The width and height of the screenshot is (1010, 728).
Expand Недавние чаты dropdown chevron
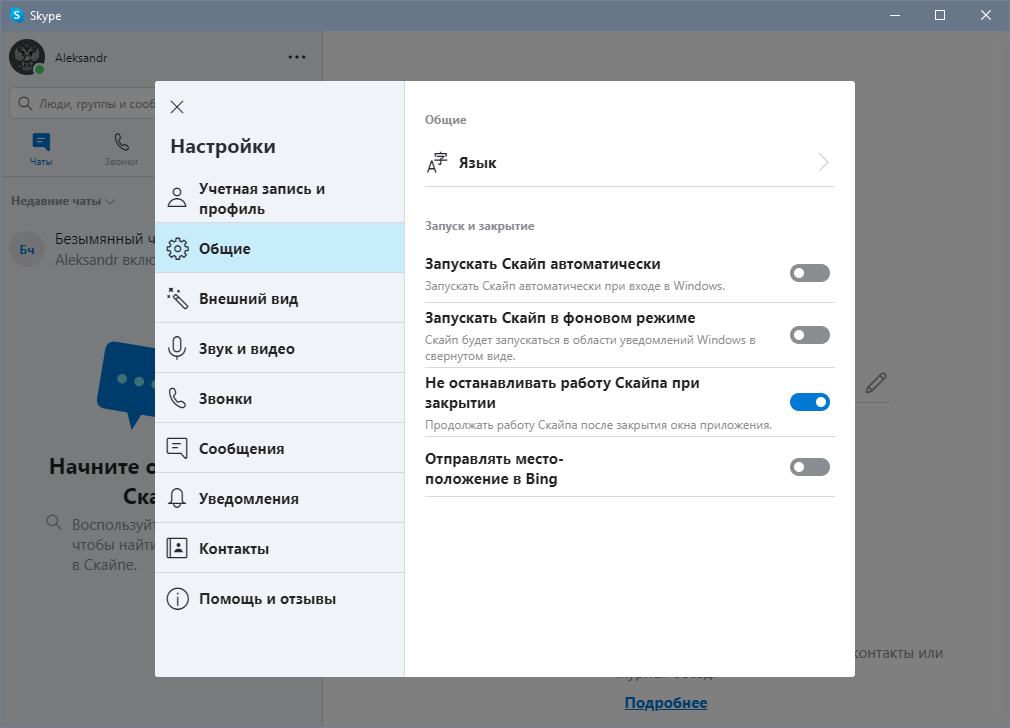pyautogui.click(x=110, y=201)
